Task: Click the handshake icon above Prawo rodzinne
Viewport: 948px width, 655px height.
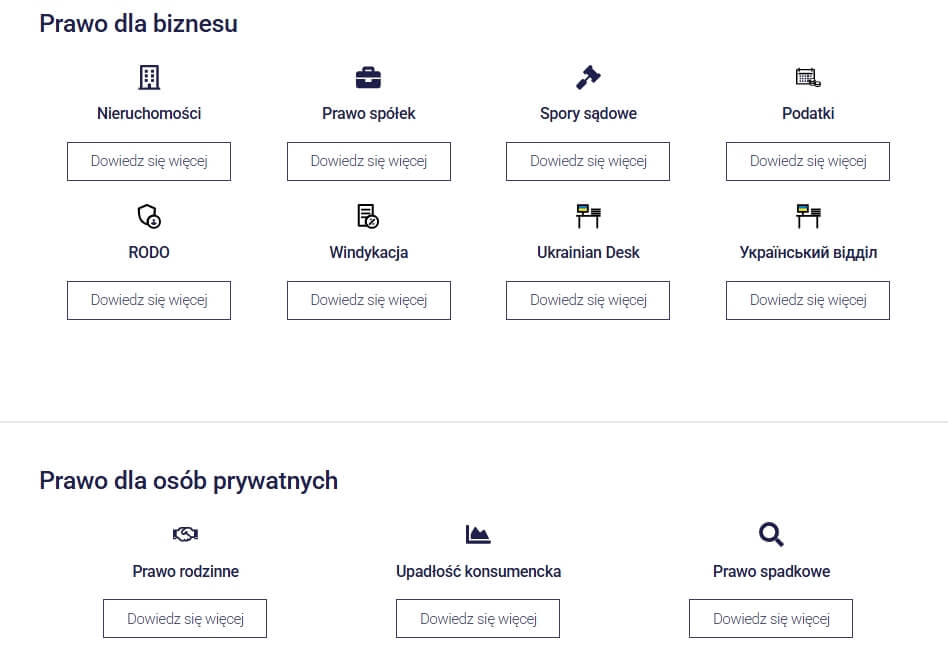Action: [x=185, y=534]
